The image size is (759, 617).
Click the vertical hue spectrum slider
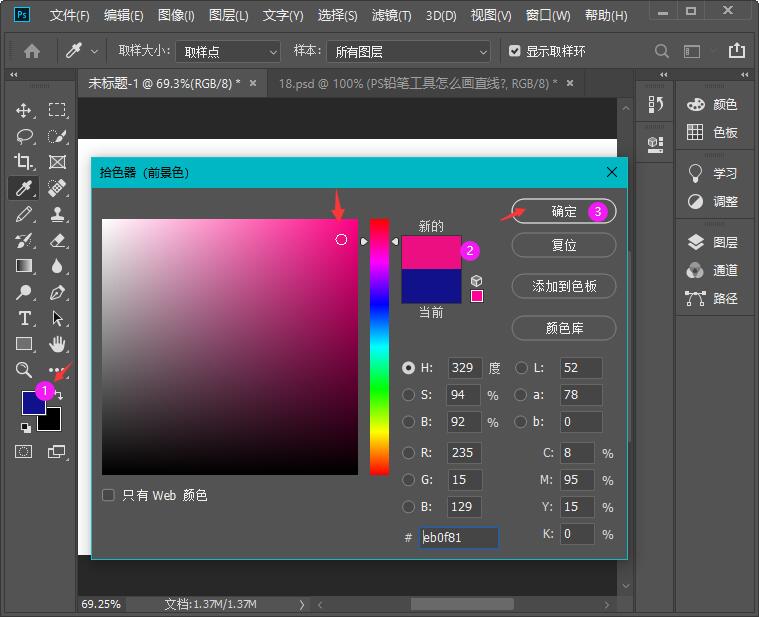380,346
